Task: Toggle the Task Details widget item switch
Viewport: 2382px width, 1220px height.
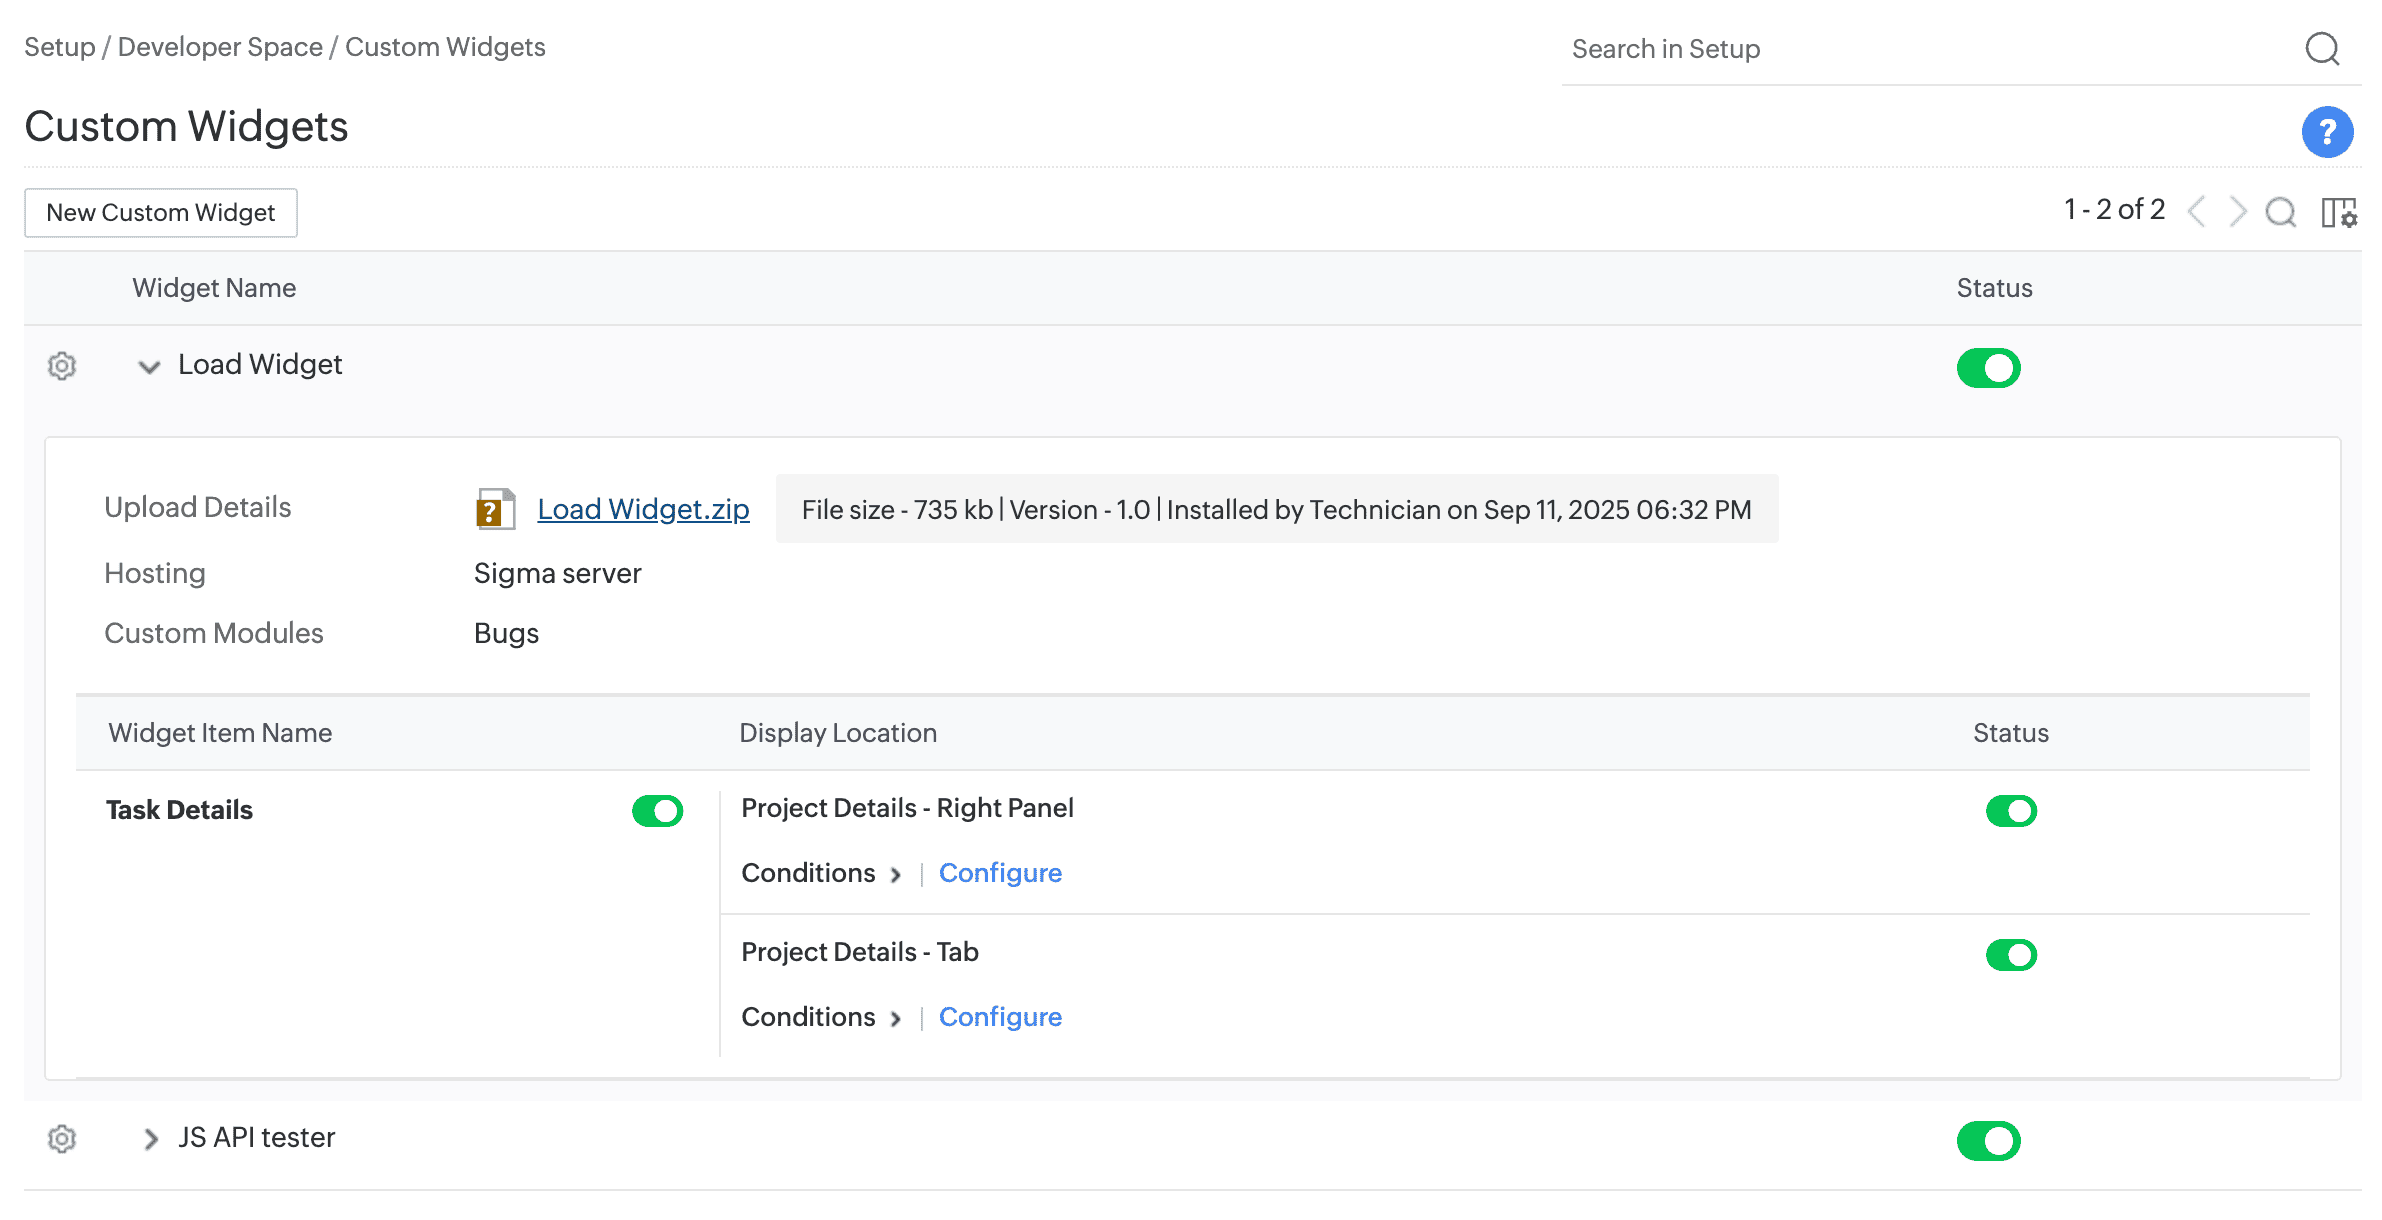Action: pos(657,811)
